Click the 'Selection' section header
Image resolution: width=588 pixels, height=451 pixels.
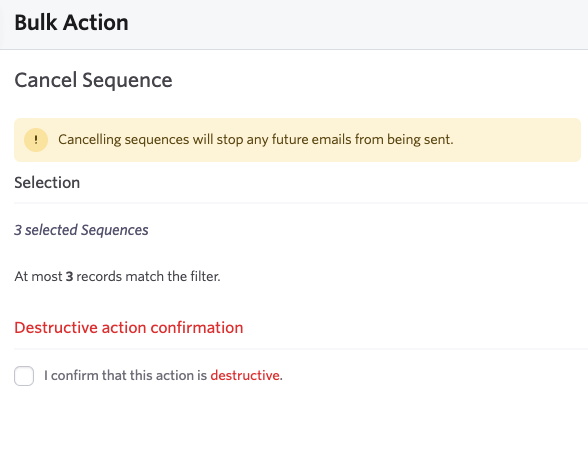[47, 183]
